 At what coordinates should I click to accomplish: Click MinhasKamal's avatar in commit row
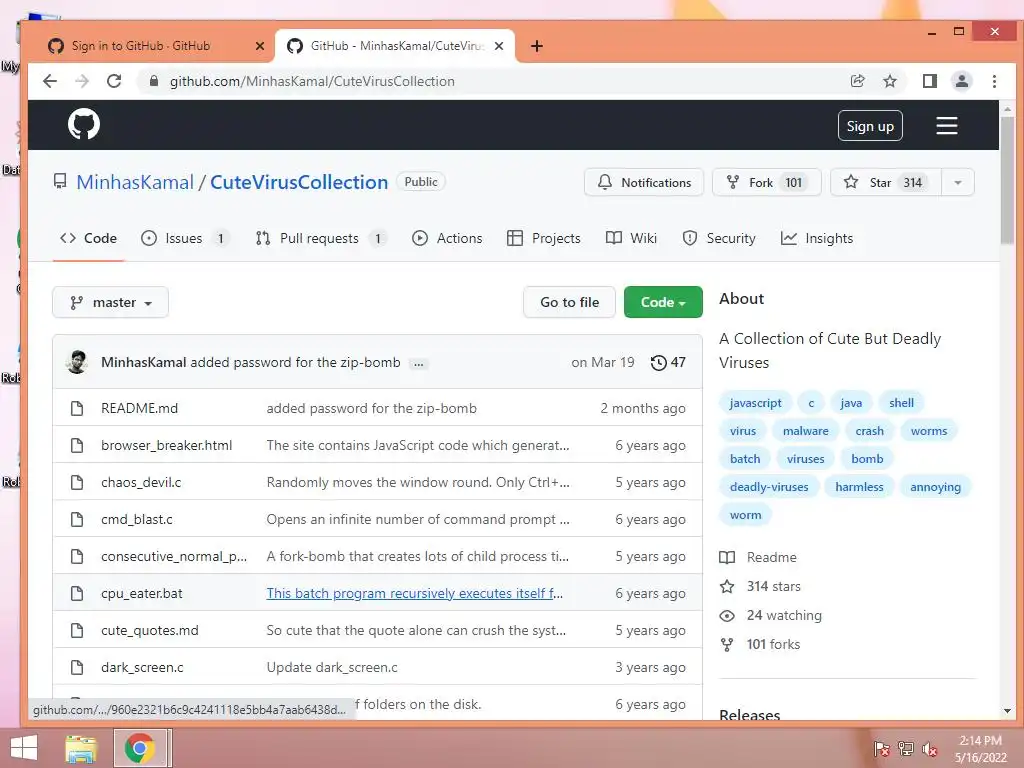pos(77,362)
